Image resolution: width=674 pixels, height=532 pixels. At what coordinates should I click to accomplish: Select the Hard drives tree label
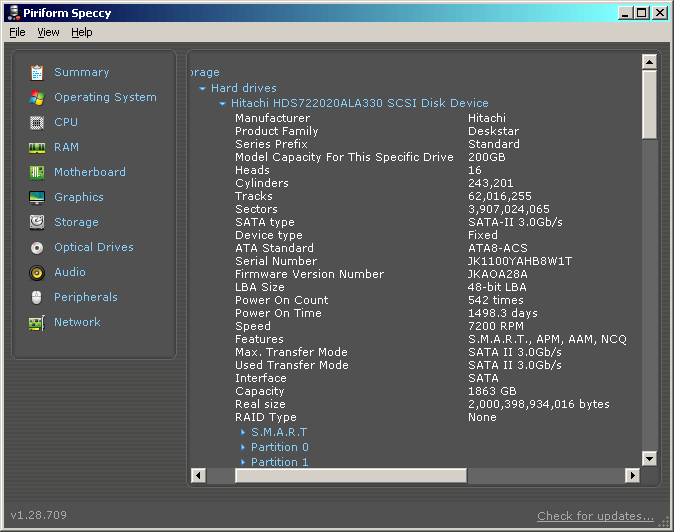point(244,88)
